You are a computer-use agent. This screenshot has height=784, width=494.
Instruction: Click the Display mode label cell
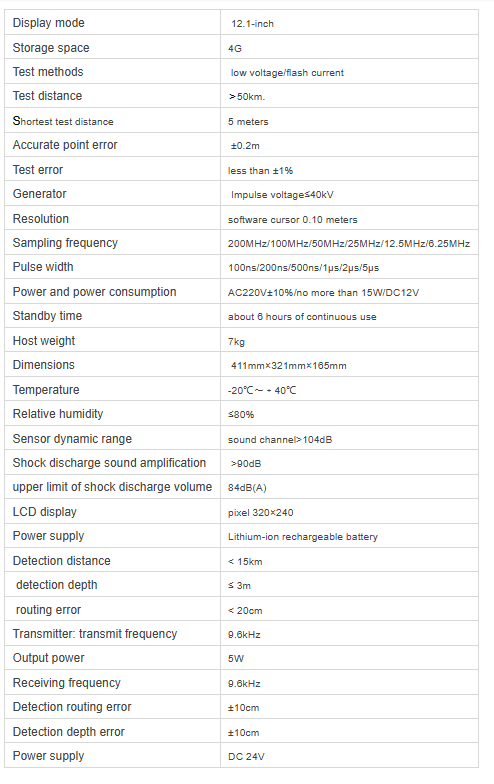point(112,22)
